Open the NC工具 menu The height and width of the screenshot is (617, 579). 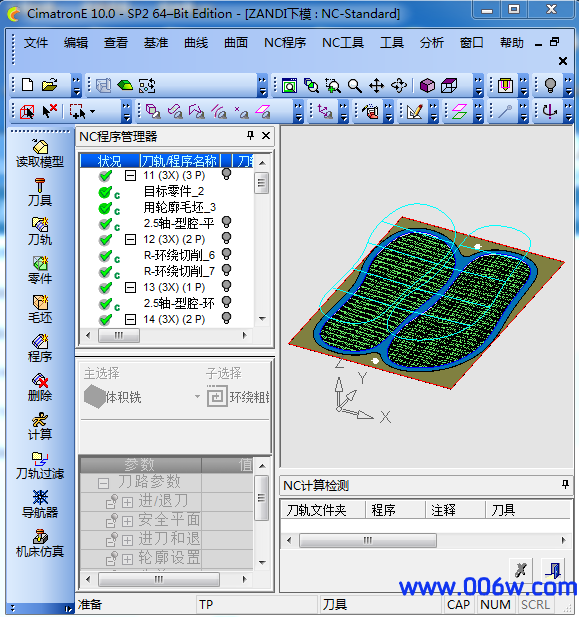(343, 42)
